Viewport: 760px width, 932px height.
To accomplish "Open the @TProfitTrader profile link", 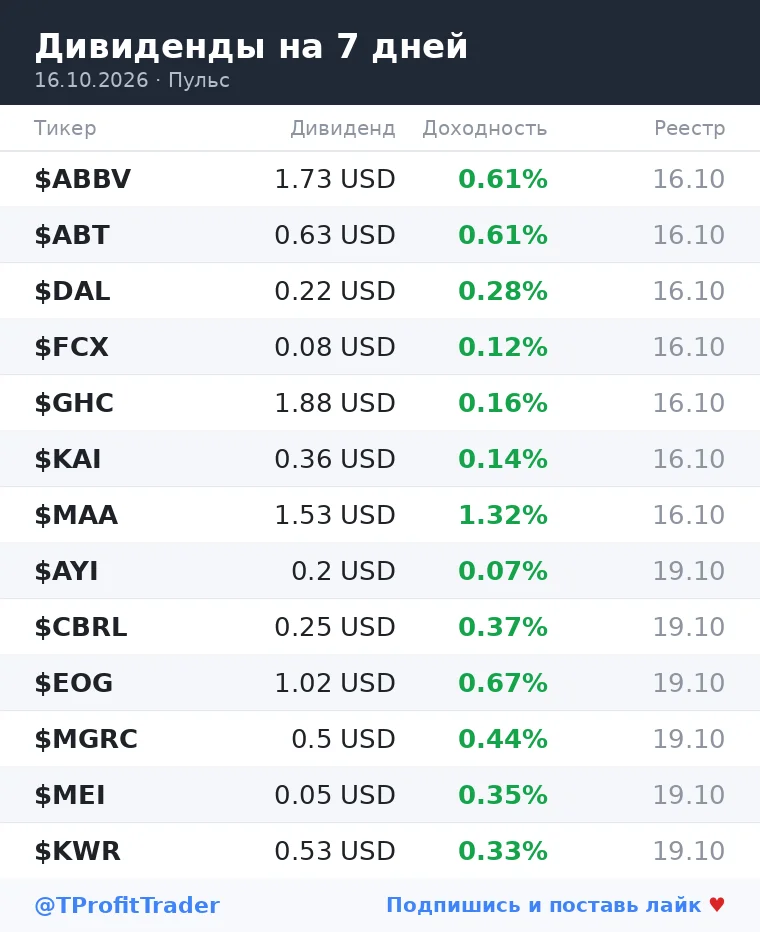I will pyautogui.click(x=127, y=905).
